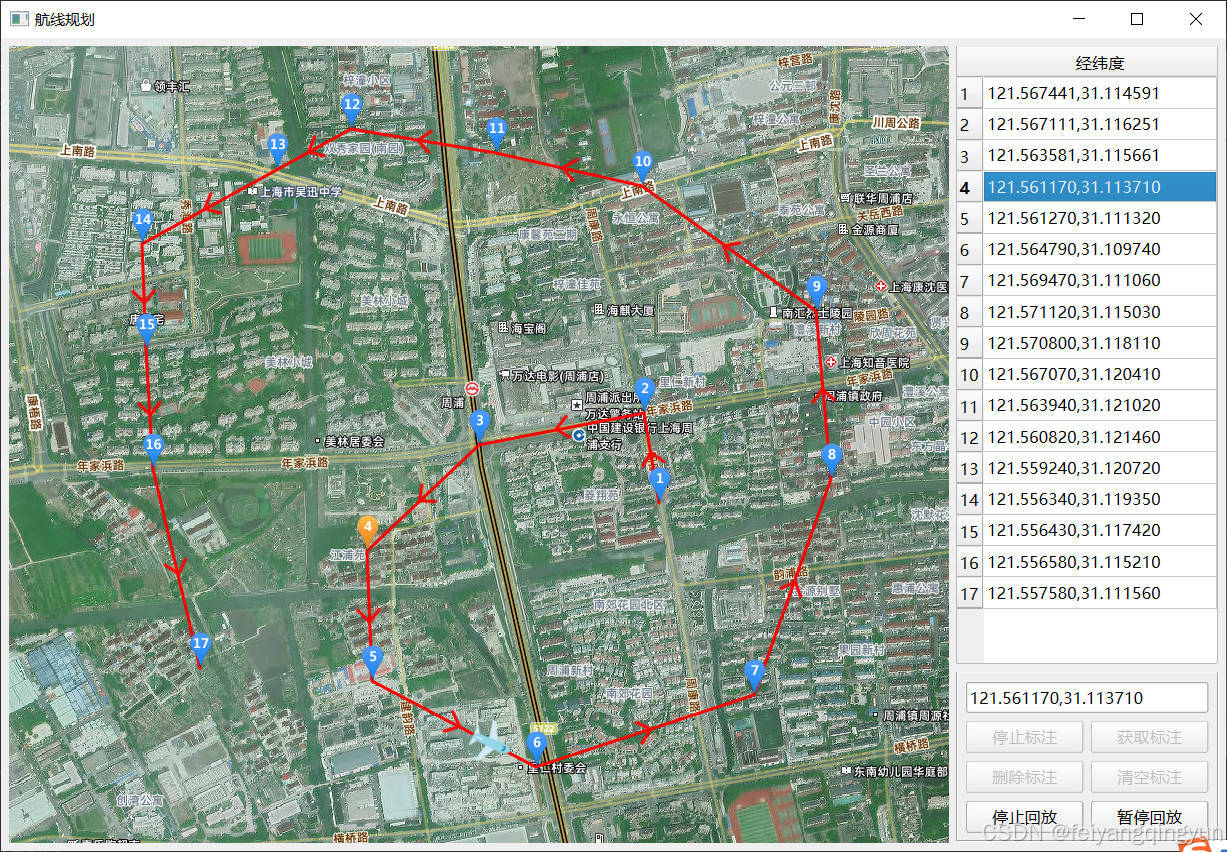Select waypoint marker 13 on map
The image size is (1227, 852).
[278, 148]
